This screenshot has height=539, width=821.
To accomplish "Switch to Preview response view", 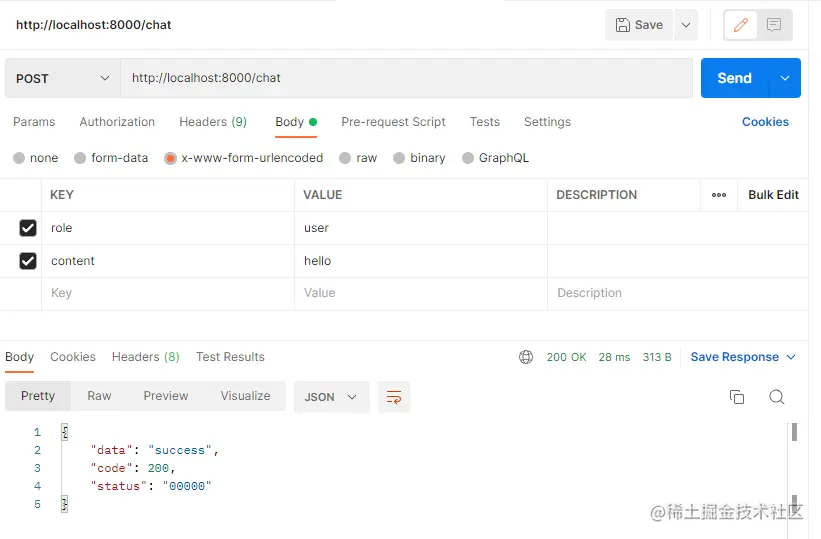I will tap(165, 396).
